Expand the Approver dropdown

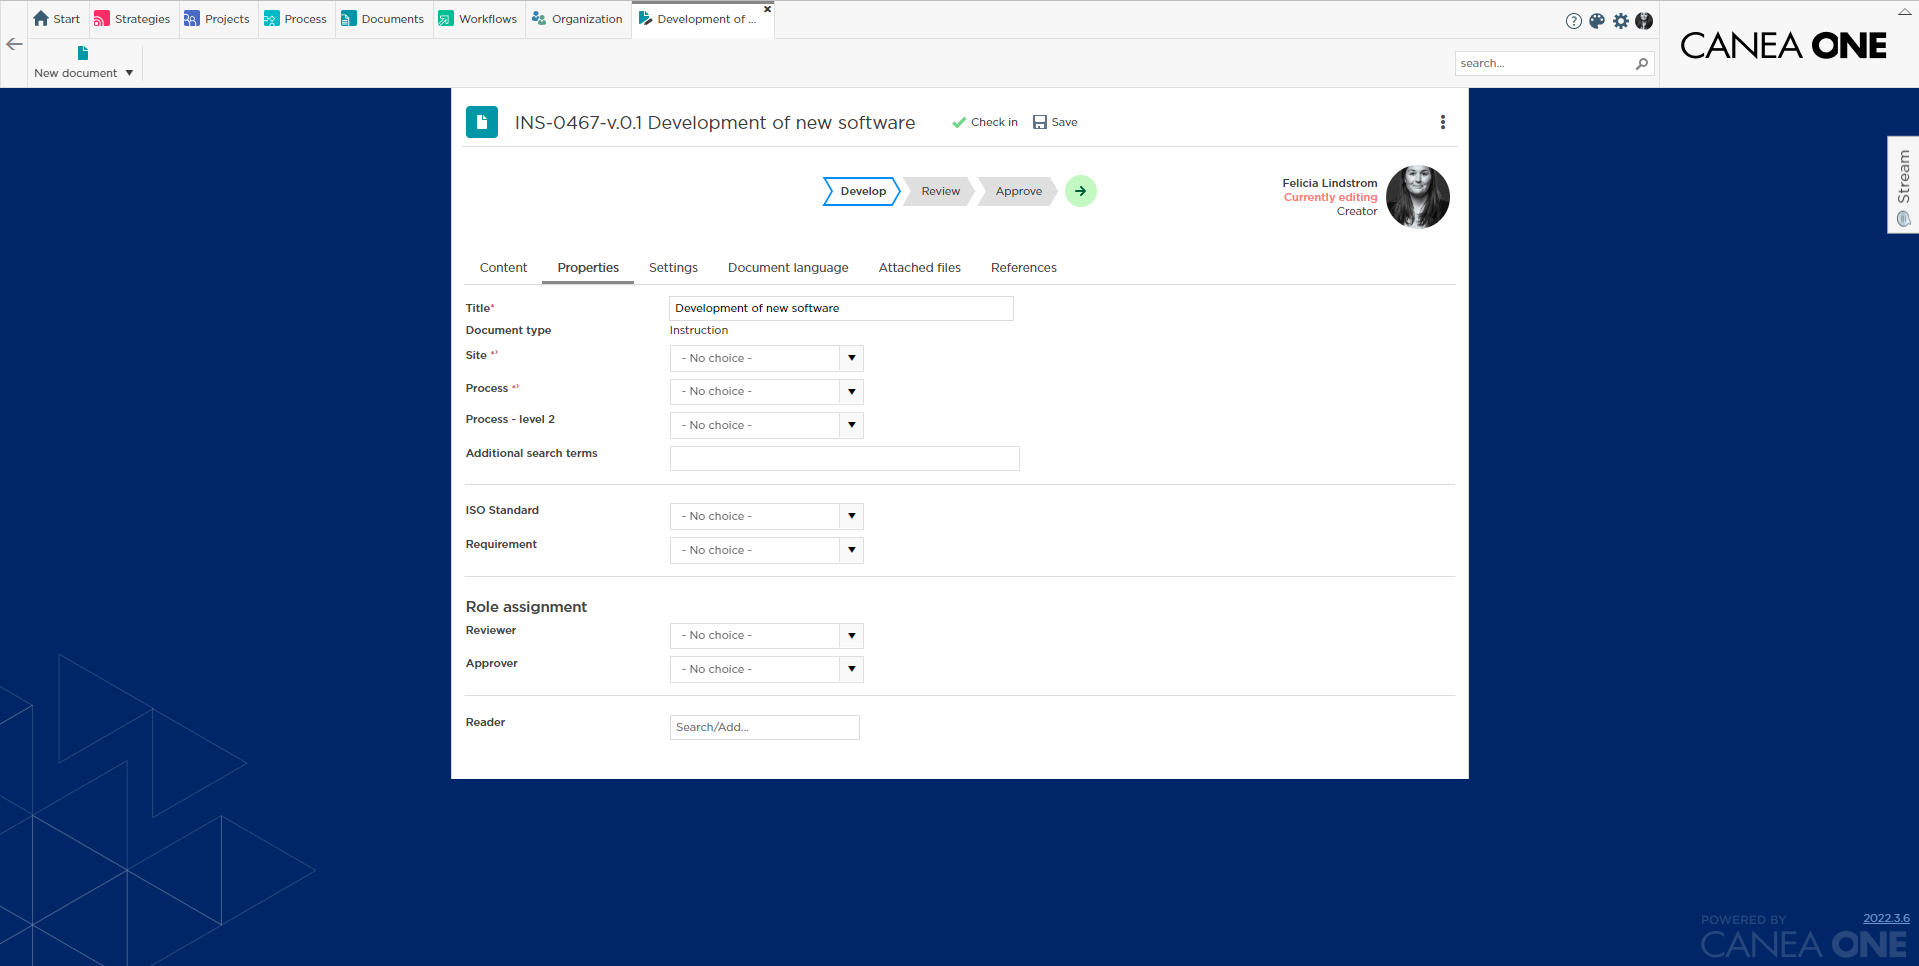pos(851,669)
